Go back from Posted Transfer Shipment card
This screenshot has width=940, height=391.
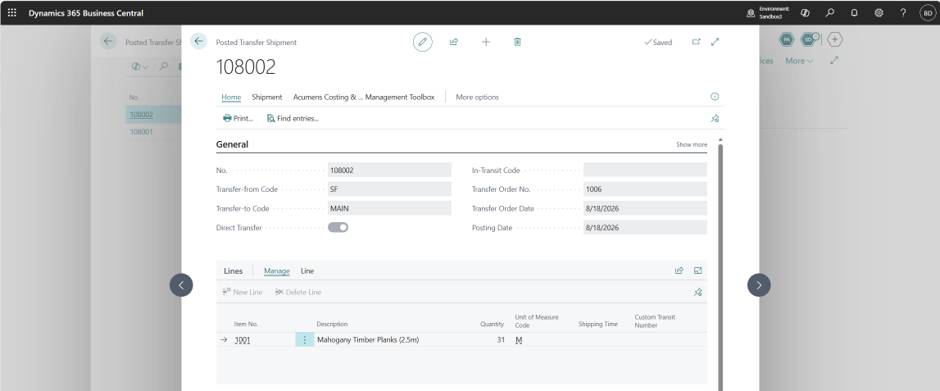(x=198, y=41)
